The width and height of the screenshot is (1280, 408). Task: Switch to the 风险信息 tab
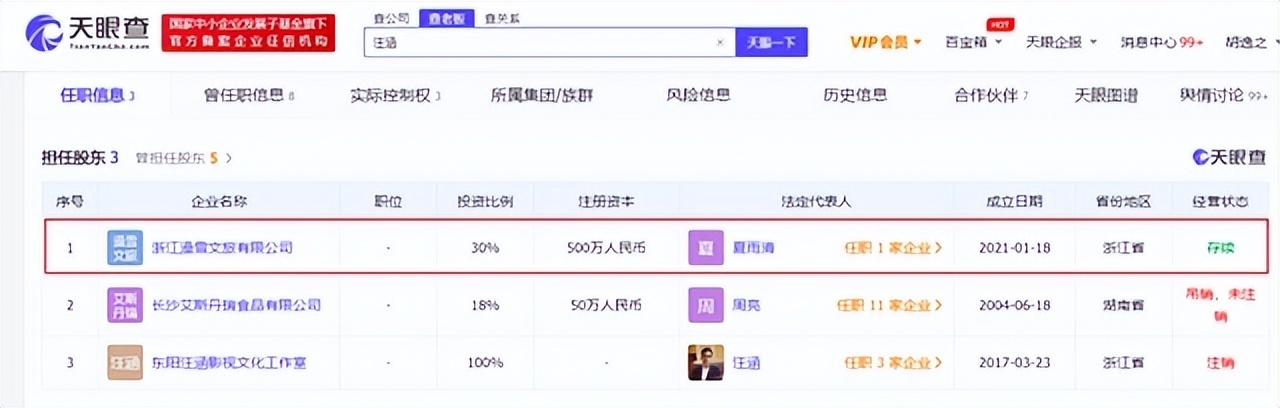[x=698, y=96]
